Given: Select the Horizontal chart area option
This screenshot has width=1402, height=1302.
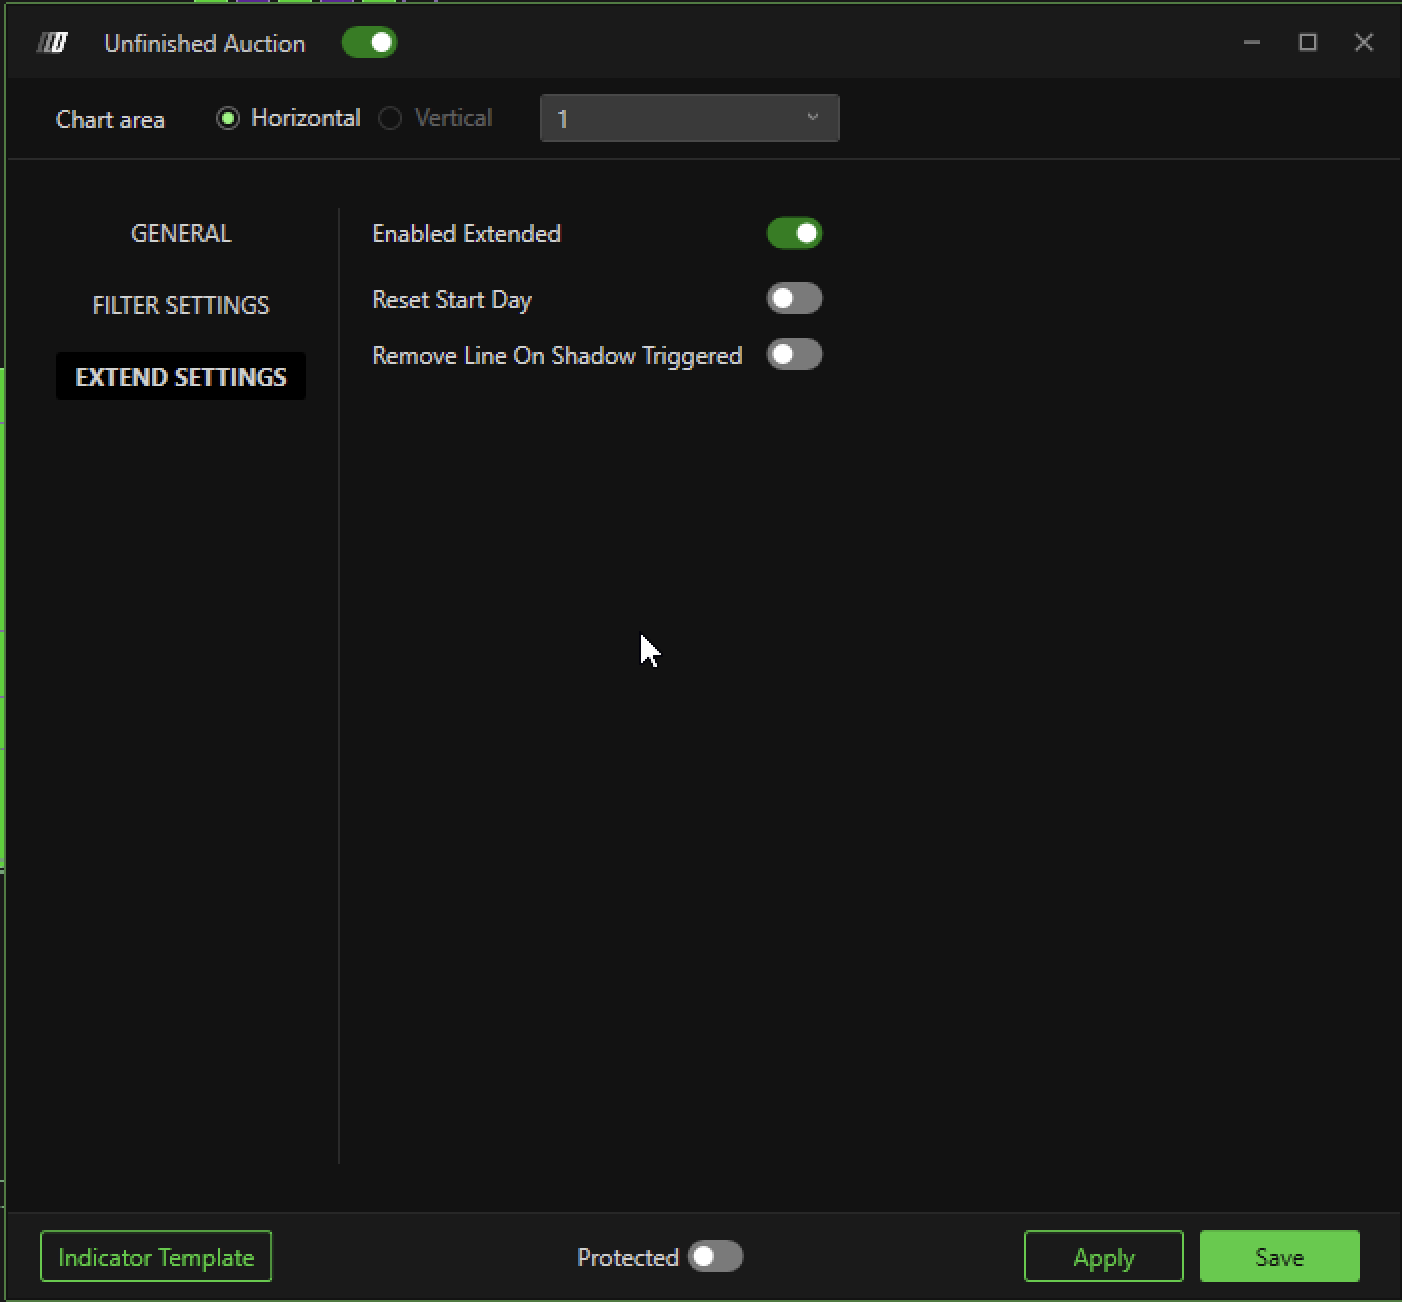Looking at the screenshot, I should (x=228, y=119).
